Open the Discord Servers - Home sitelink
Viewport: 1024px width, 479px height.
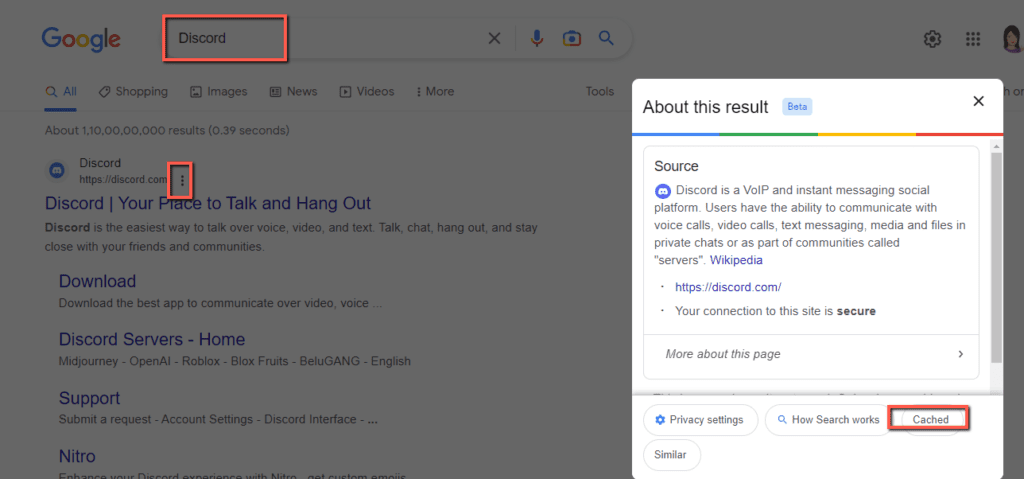[x=152, y=340]
